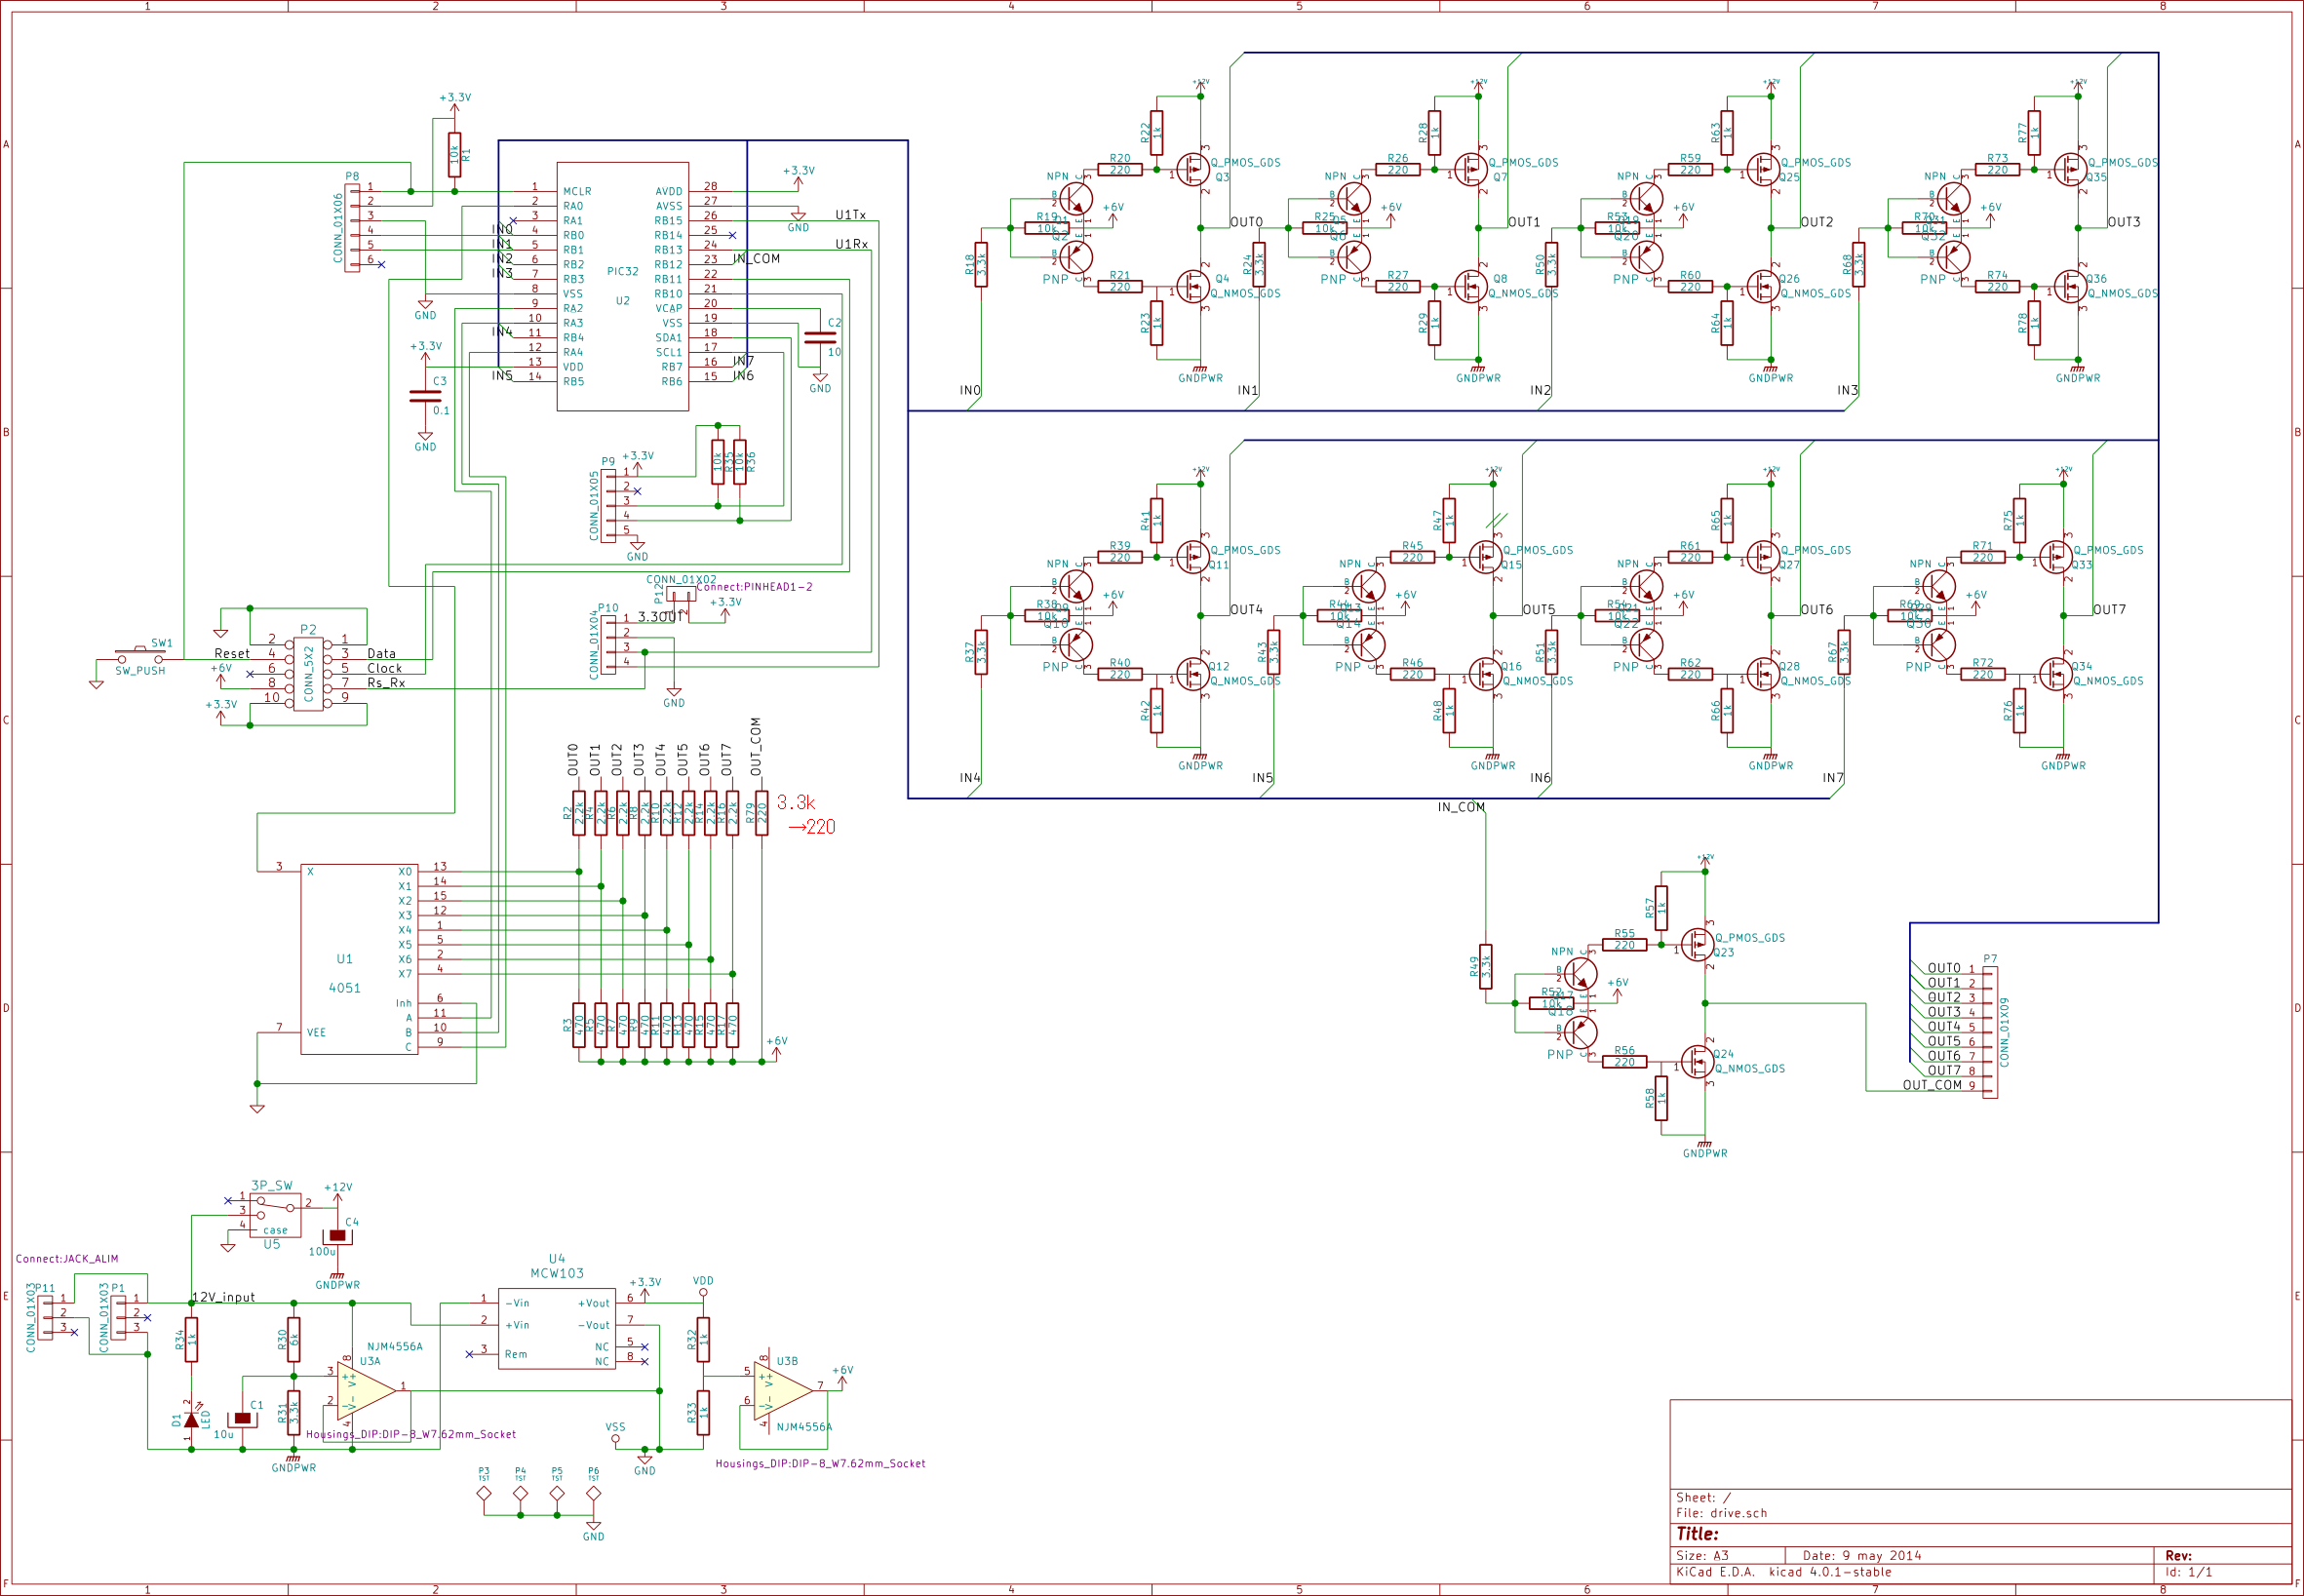Click the C4 100u capacitor symbol
The height and width of the screenshot is (1596, 2304).
point(338,1236)
